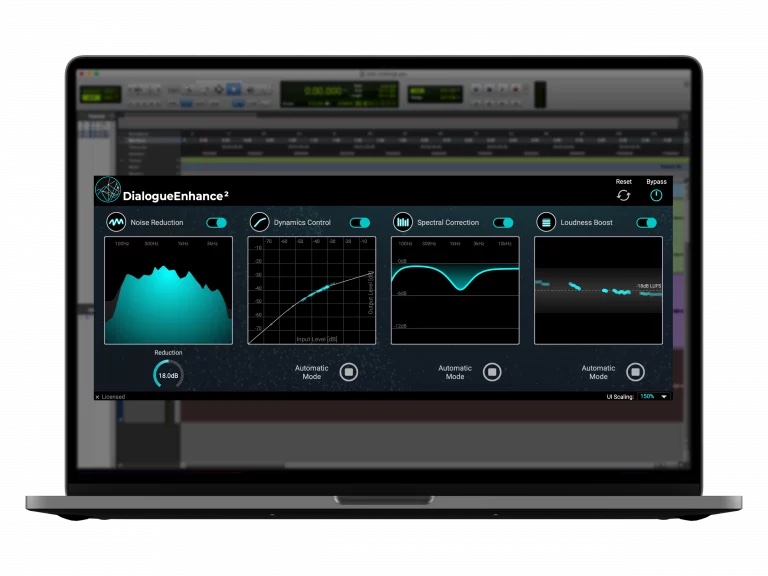Click the -18dB LUFS target label
768x576 pixels.
pos(649,286)
